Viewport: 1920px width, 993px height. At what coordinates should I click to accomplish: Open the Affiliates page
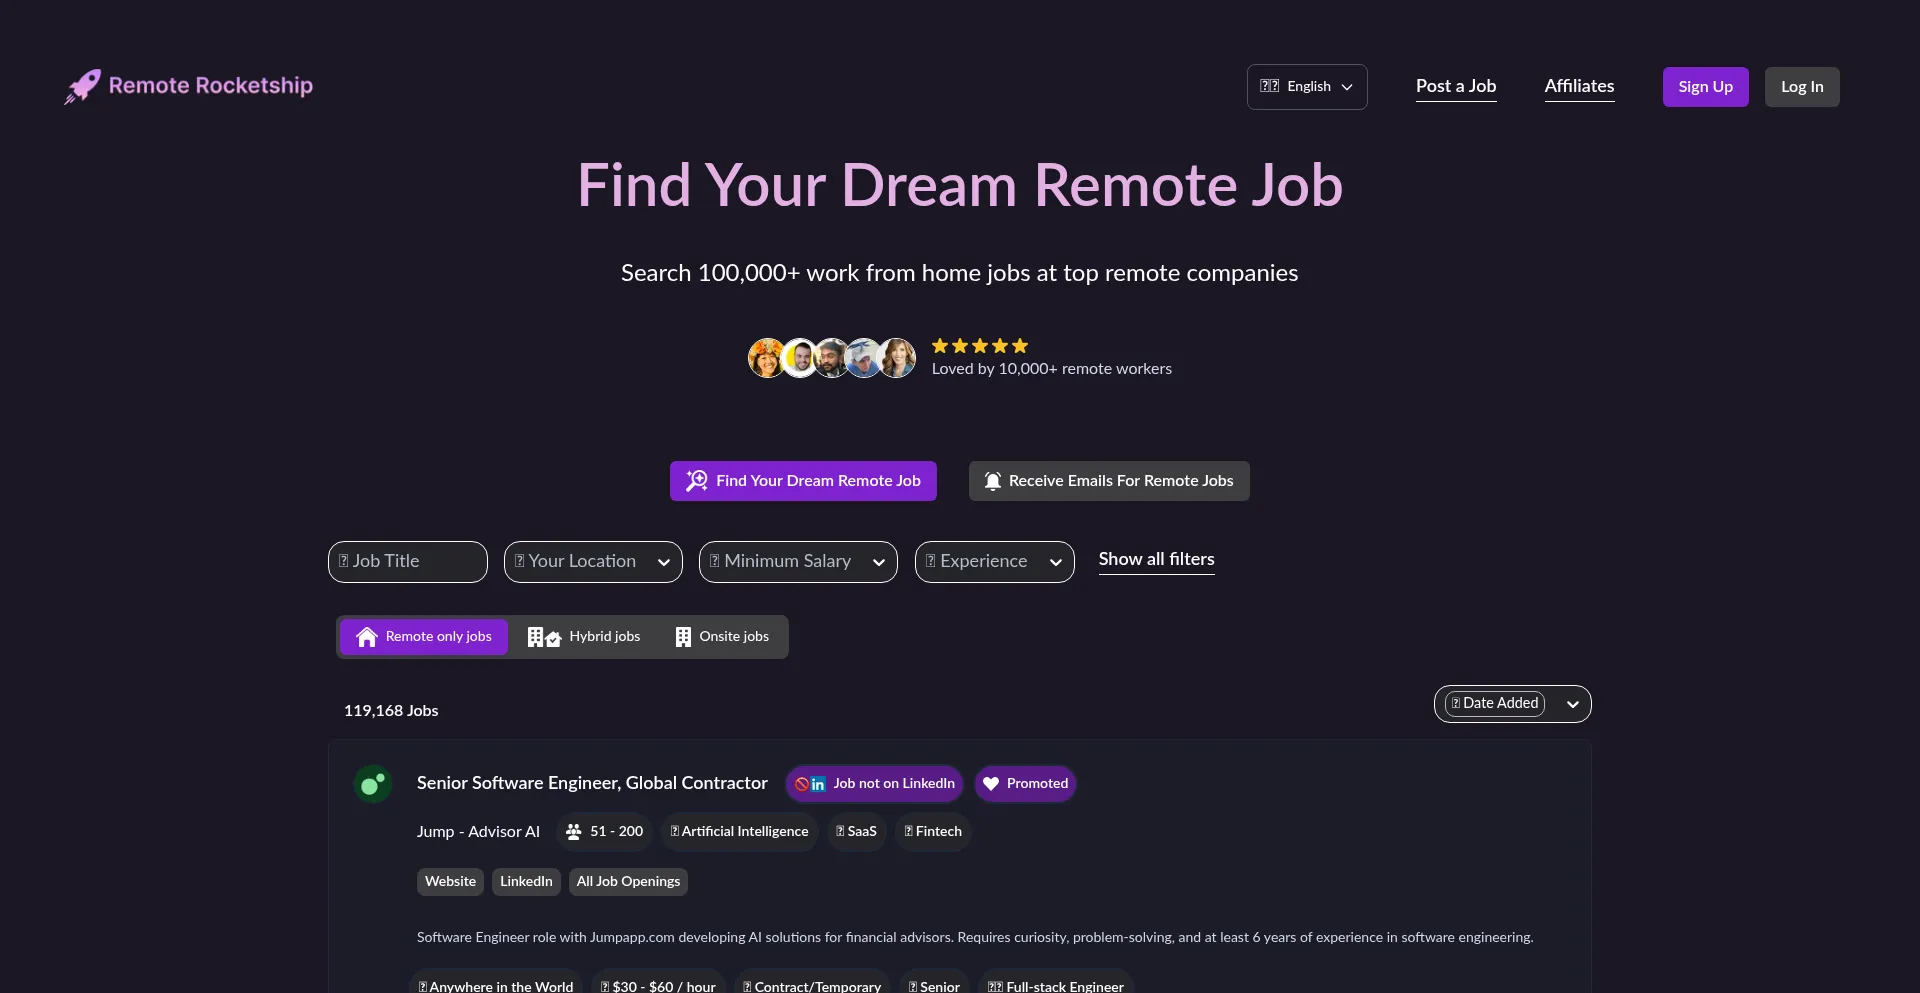click(x=1579, y=87)
